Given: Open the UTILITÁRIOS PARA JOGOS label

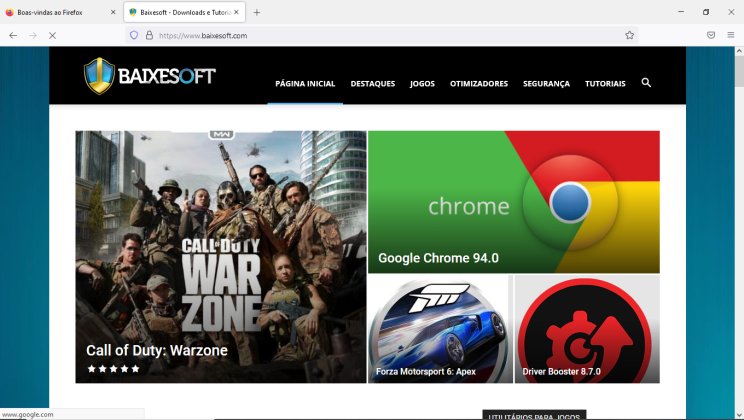Looking at the screenshot, I should [x=534, y=416].
